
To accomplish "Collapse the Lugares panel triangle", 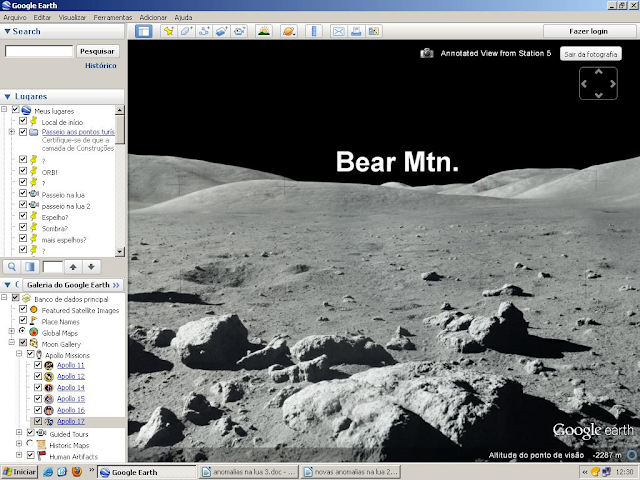I will [7, 97].
